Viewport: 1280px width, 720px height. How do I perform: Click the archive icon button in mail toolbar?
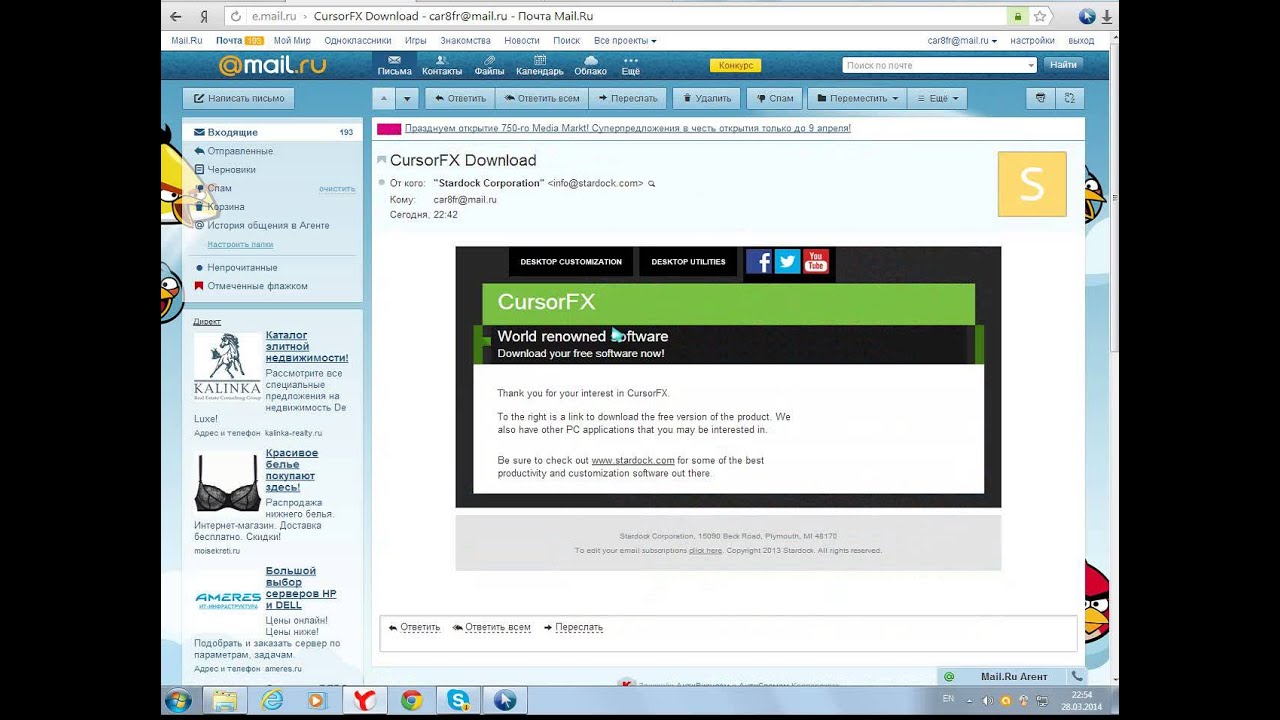[x=1040, y=98]
